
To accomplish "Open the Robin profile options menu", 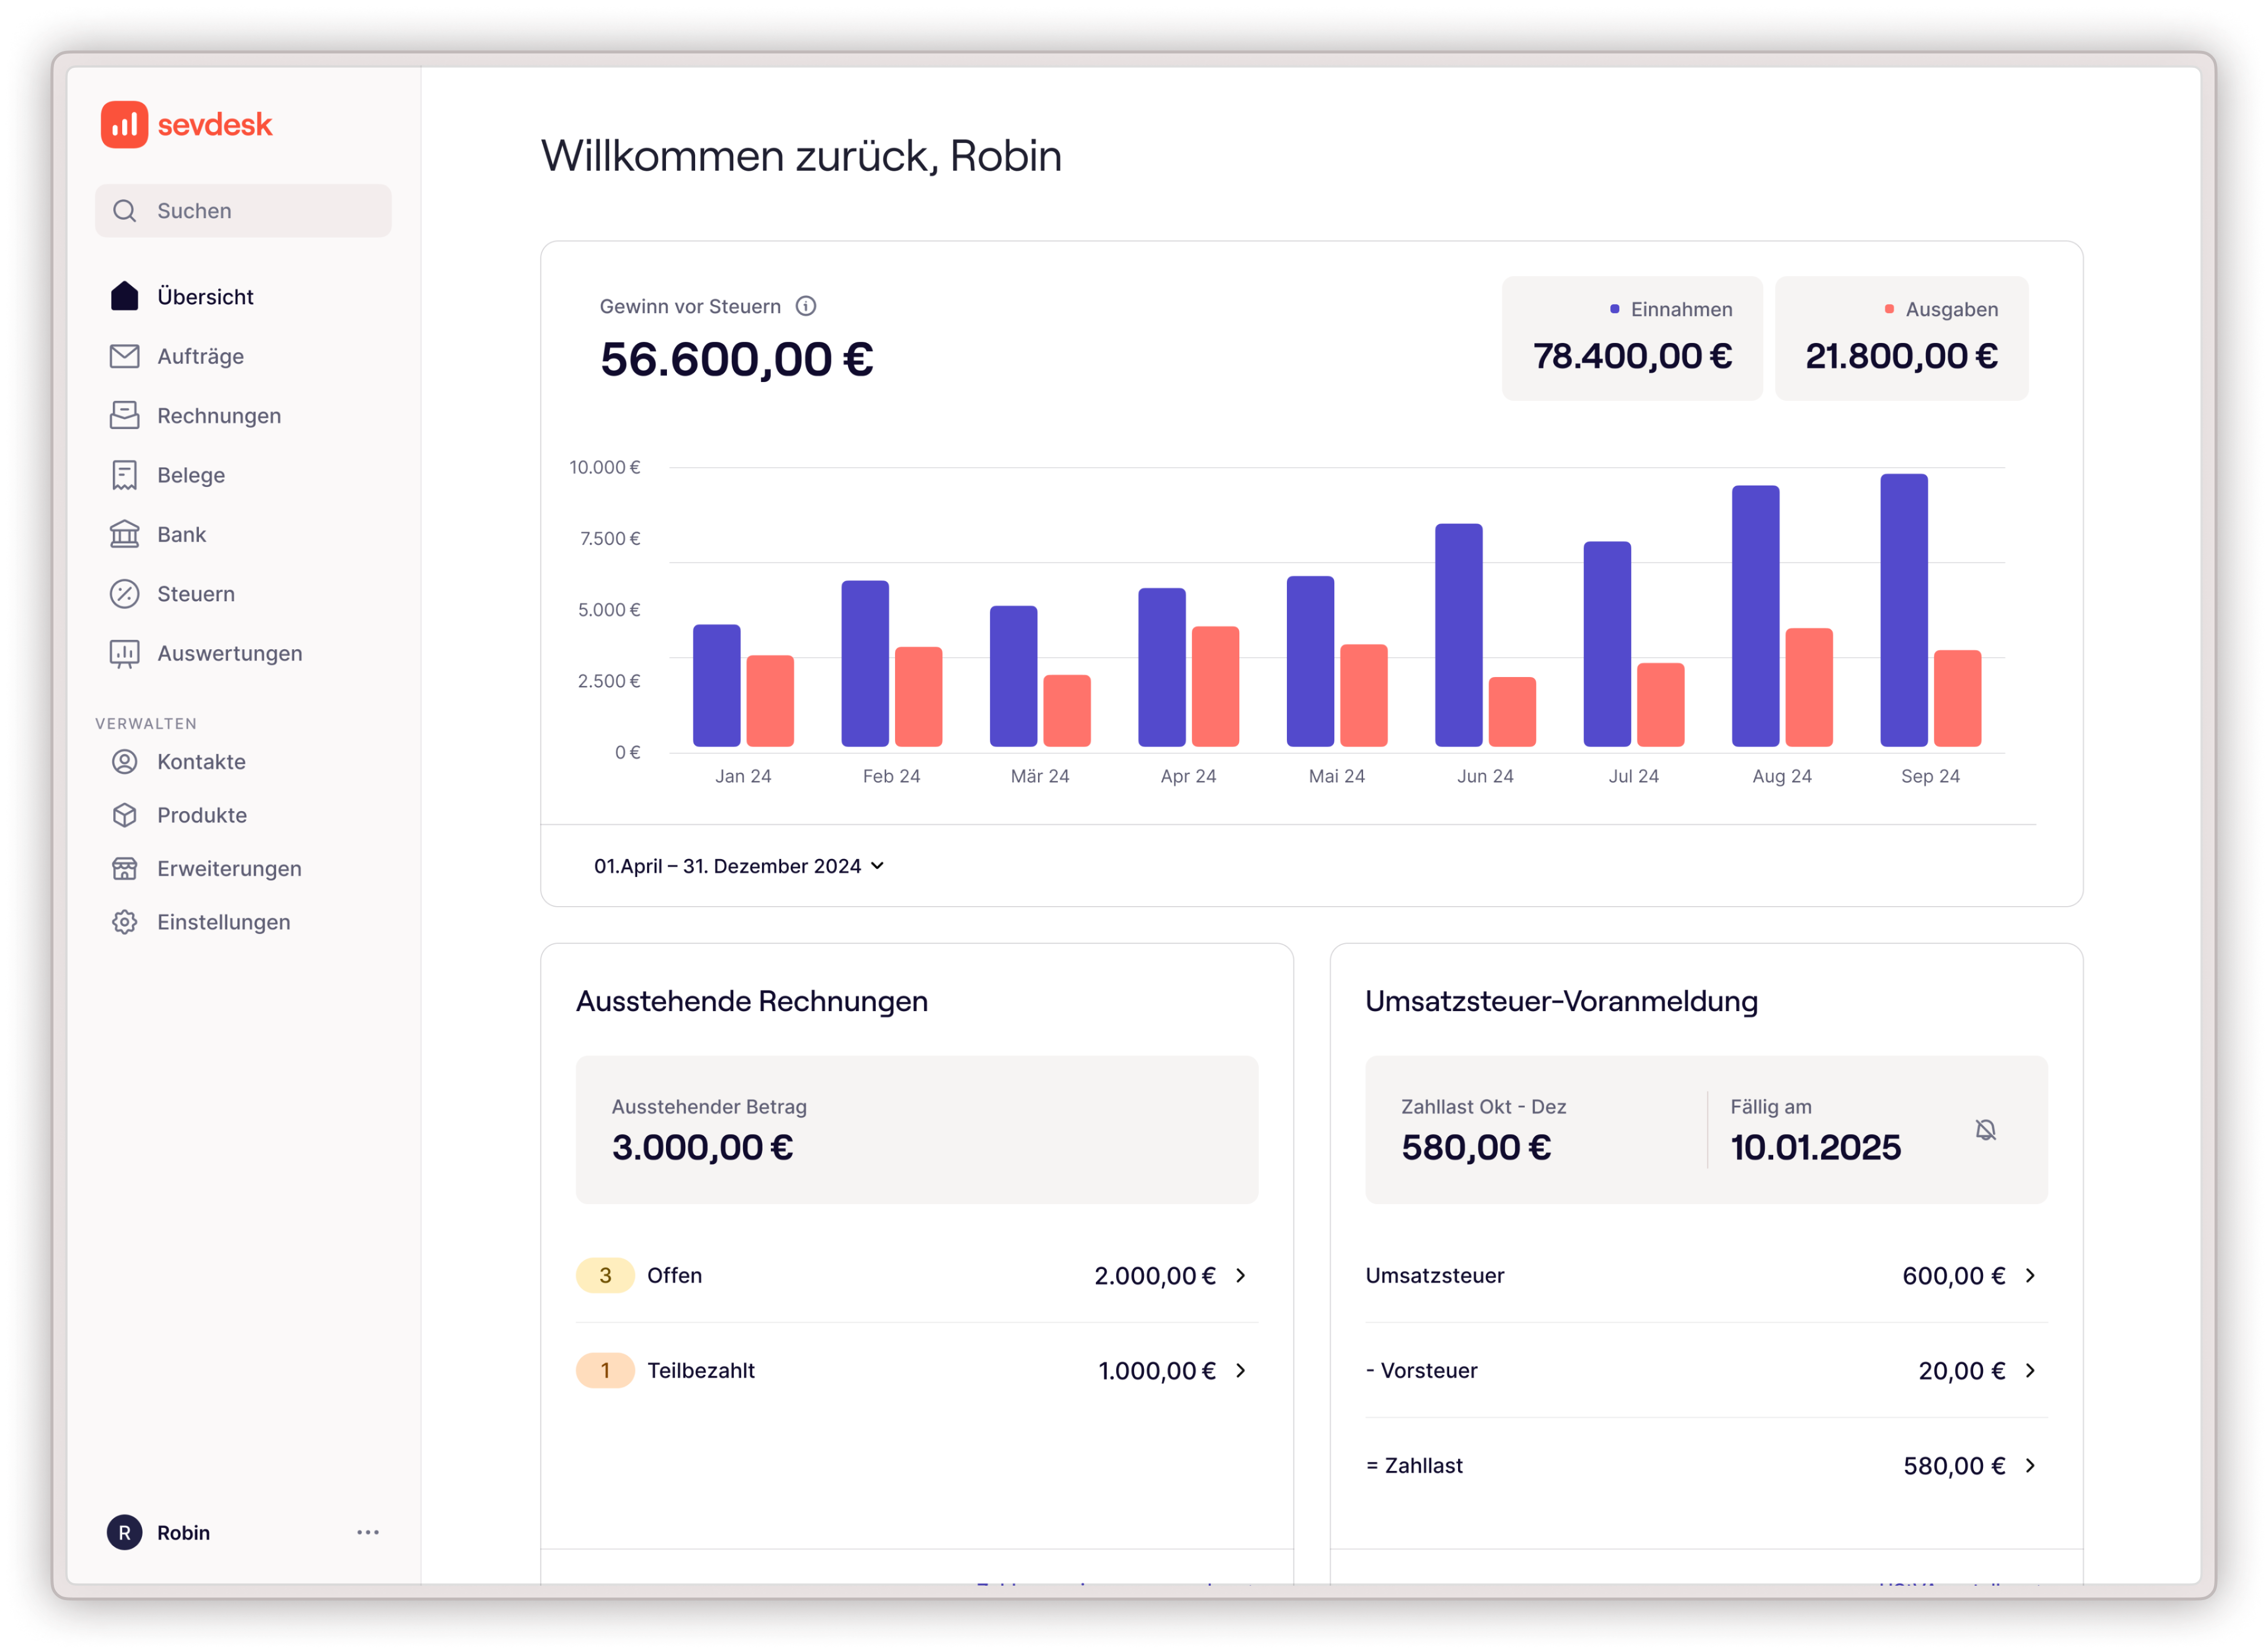I will click(x=369, y=1532).
